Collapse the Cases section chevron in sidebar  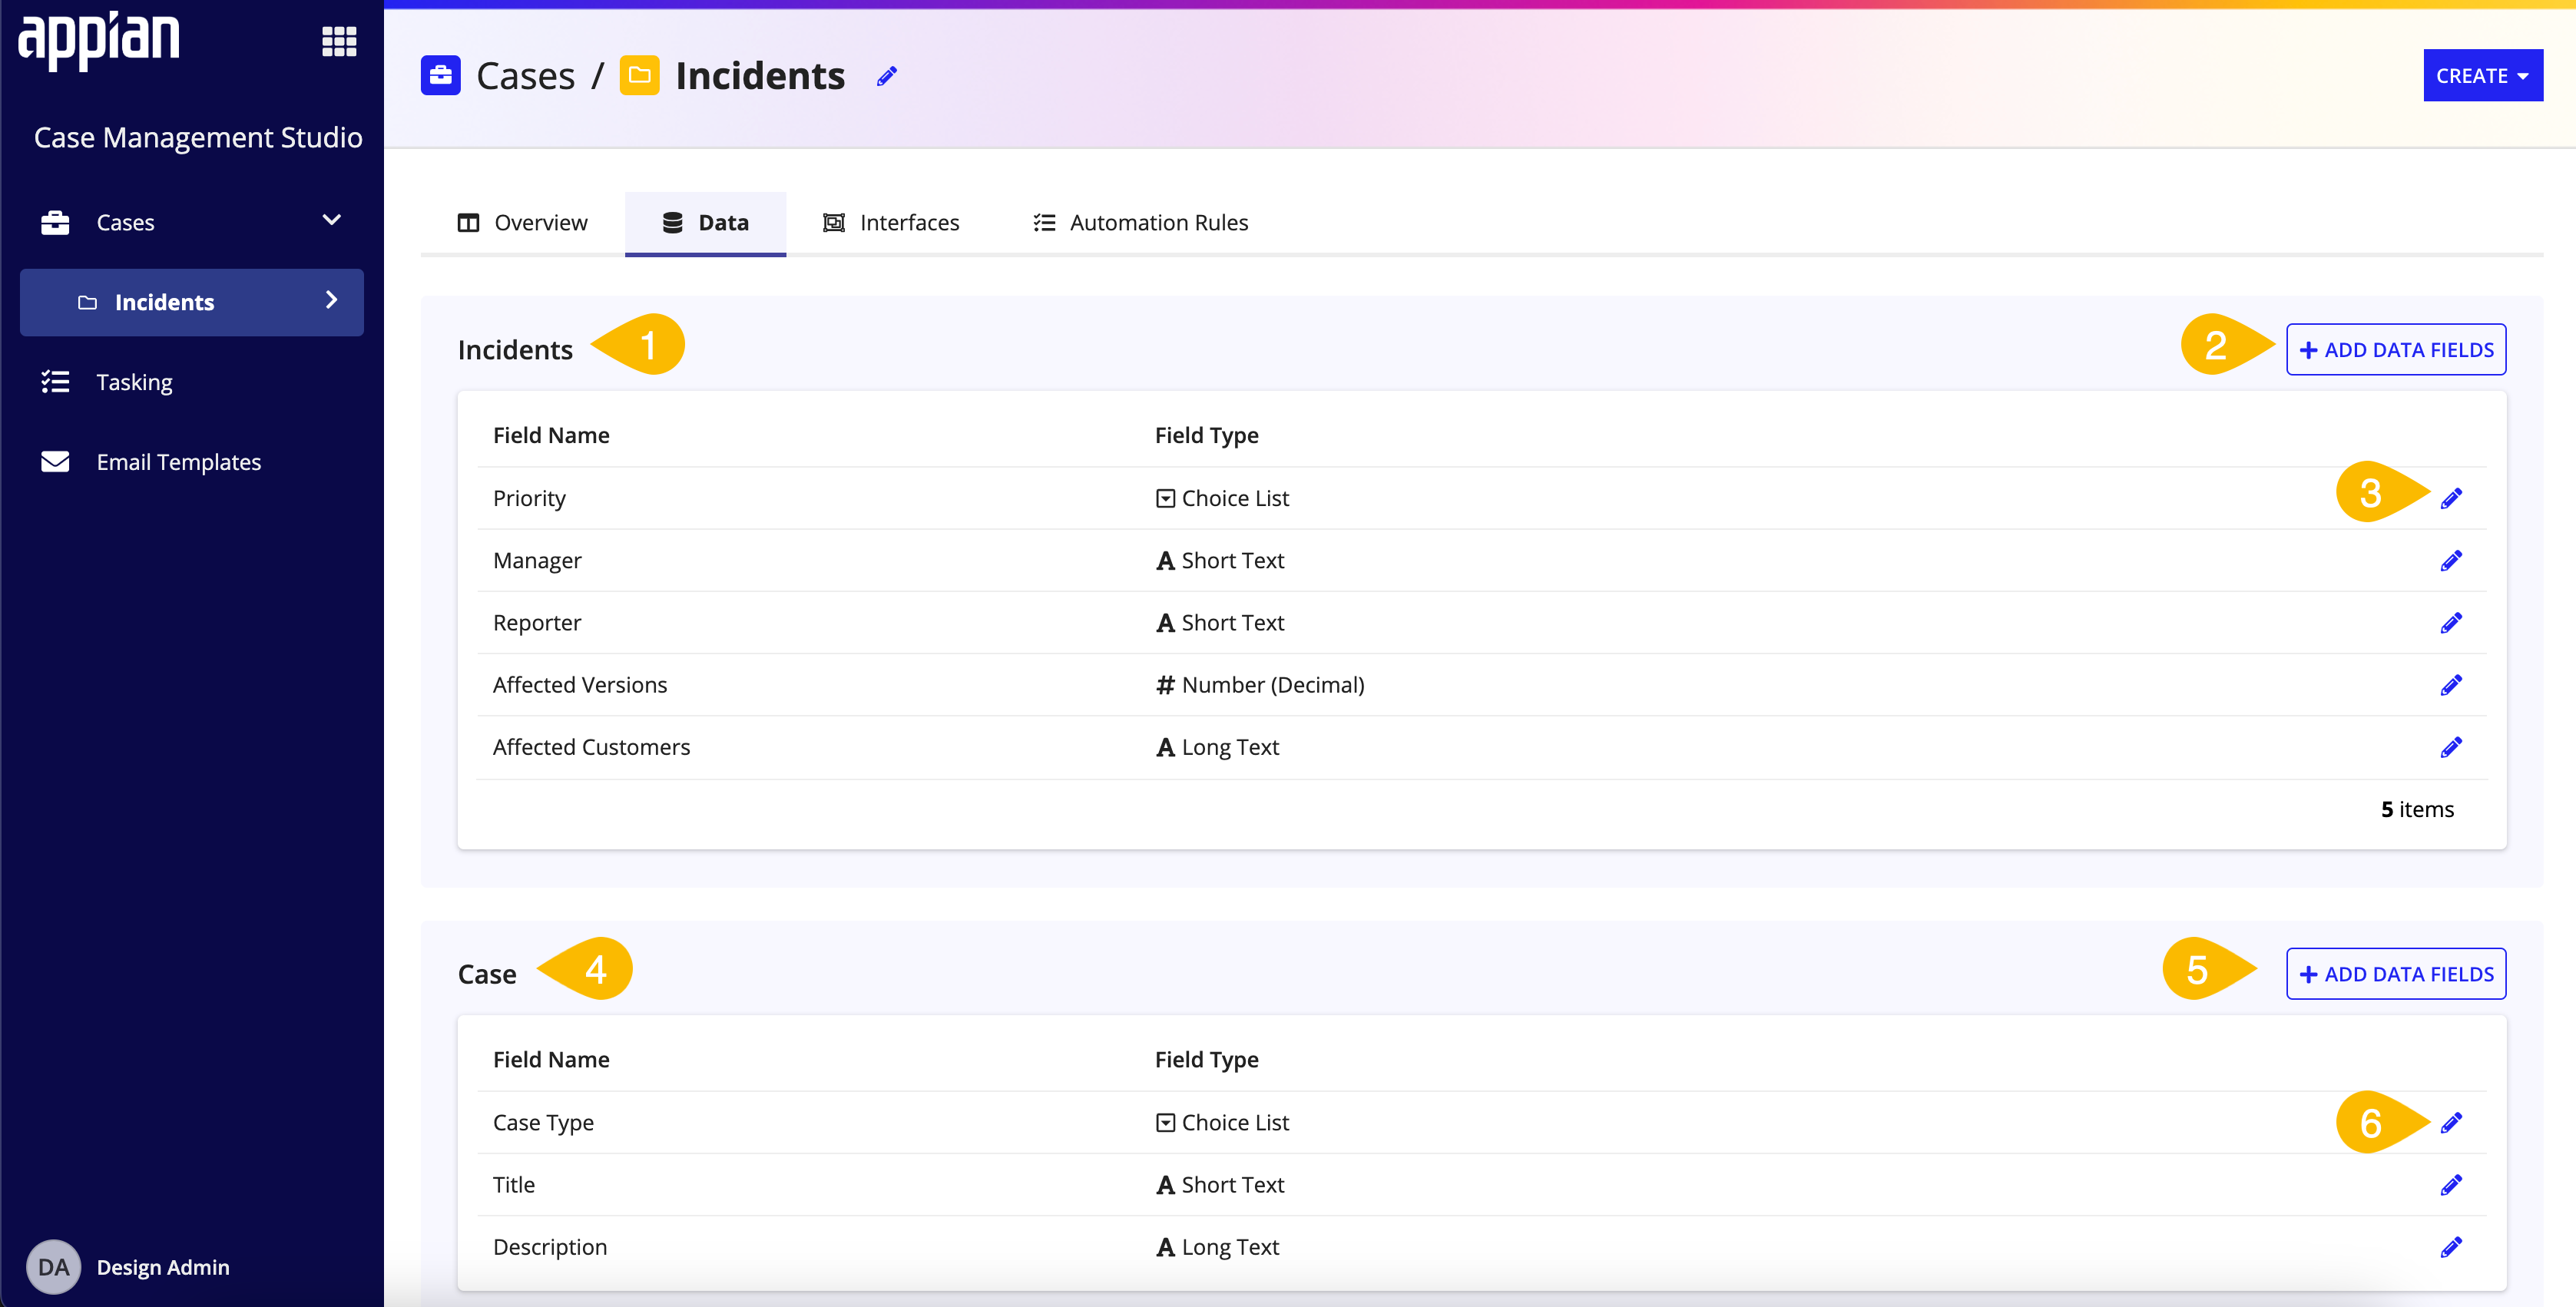point(332,220)
